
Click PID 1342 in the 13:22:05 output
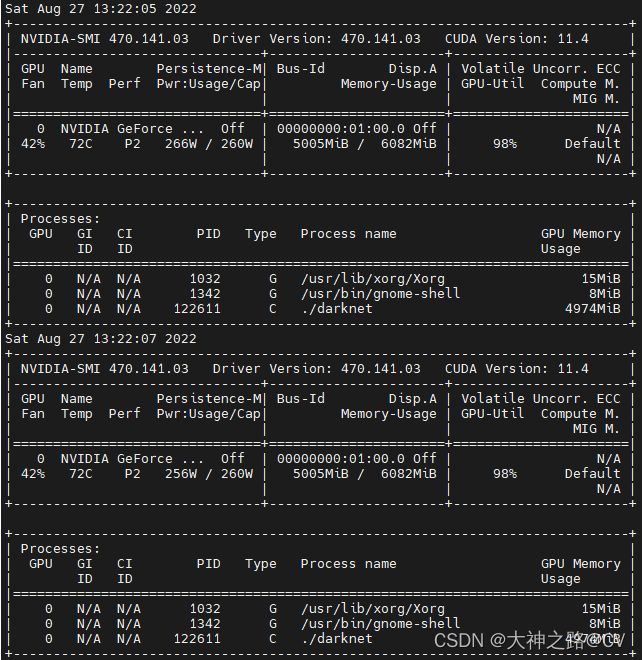pyautogui.click(x=205, y=294)
